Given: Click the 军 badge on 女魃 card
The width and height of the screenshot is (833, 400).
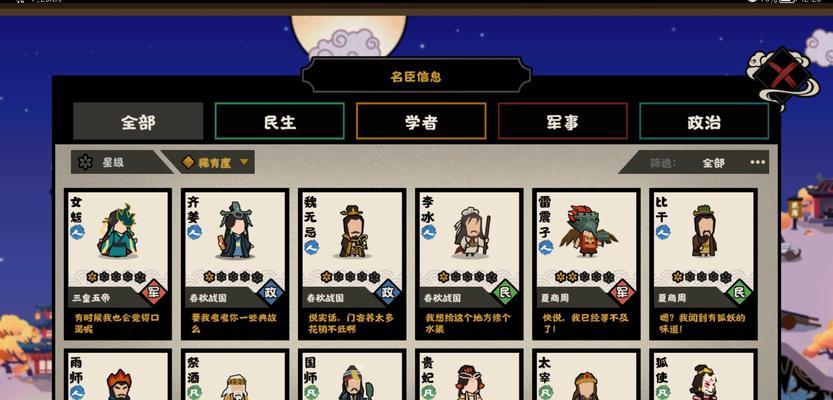Looking at the screenshot, I should coord(154,292).
